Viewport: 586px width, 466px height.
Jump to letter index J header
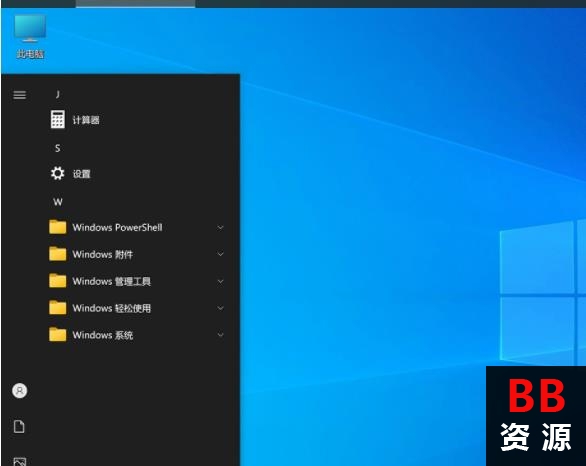58,94
